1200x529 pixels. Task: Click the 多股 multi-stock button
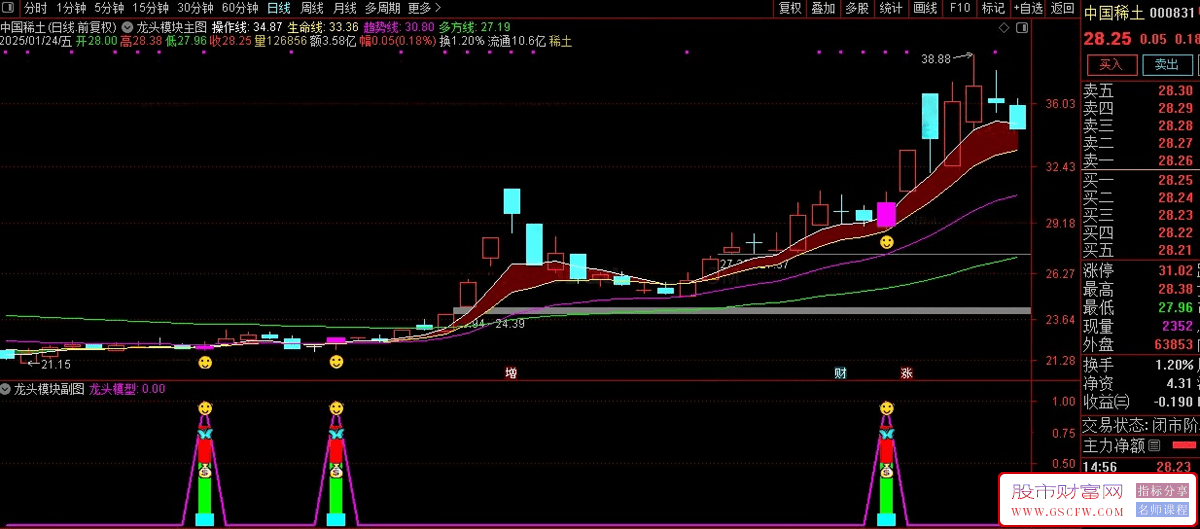pos(857,8)
